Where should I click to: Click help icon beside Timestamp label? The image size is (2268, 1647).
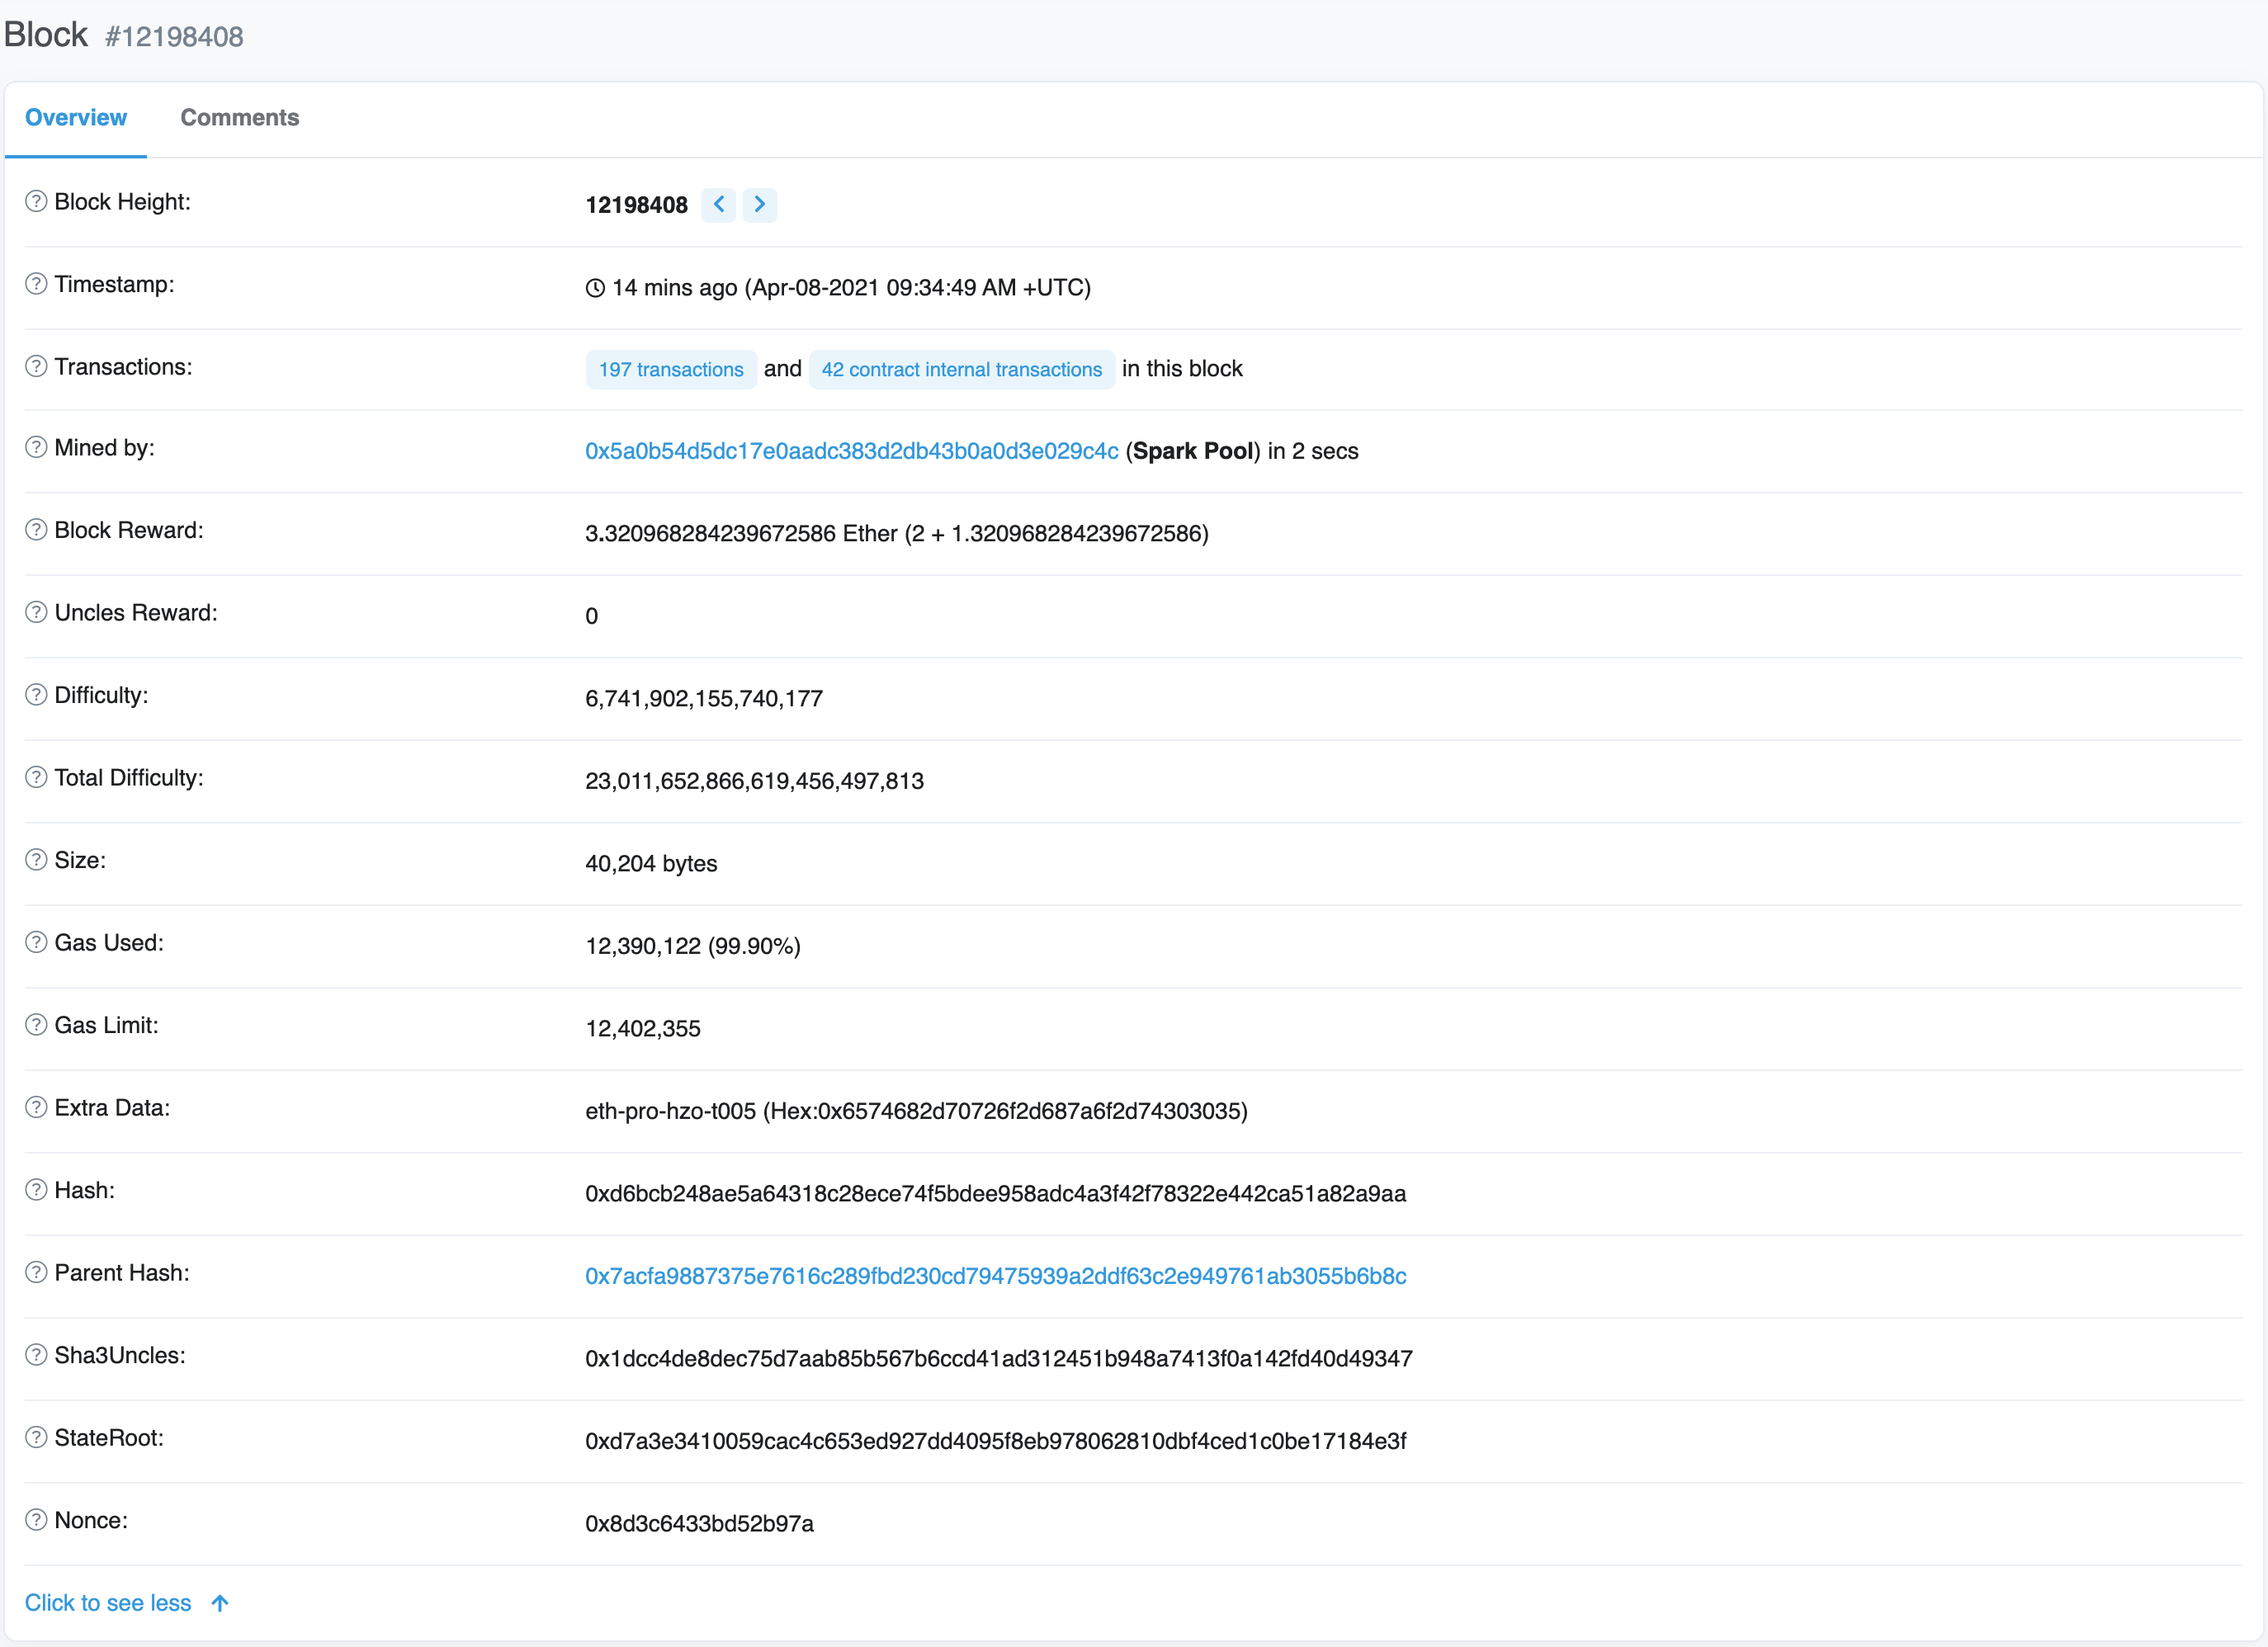(36, 284)
